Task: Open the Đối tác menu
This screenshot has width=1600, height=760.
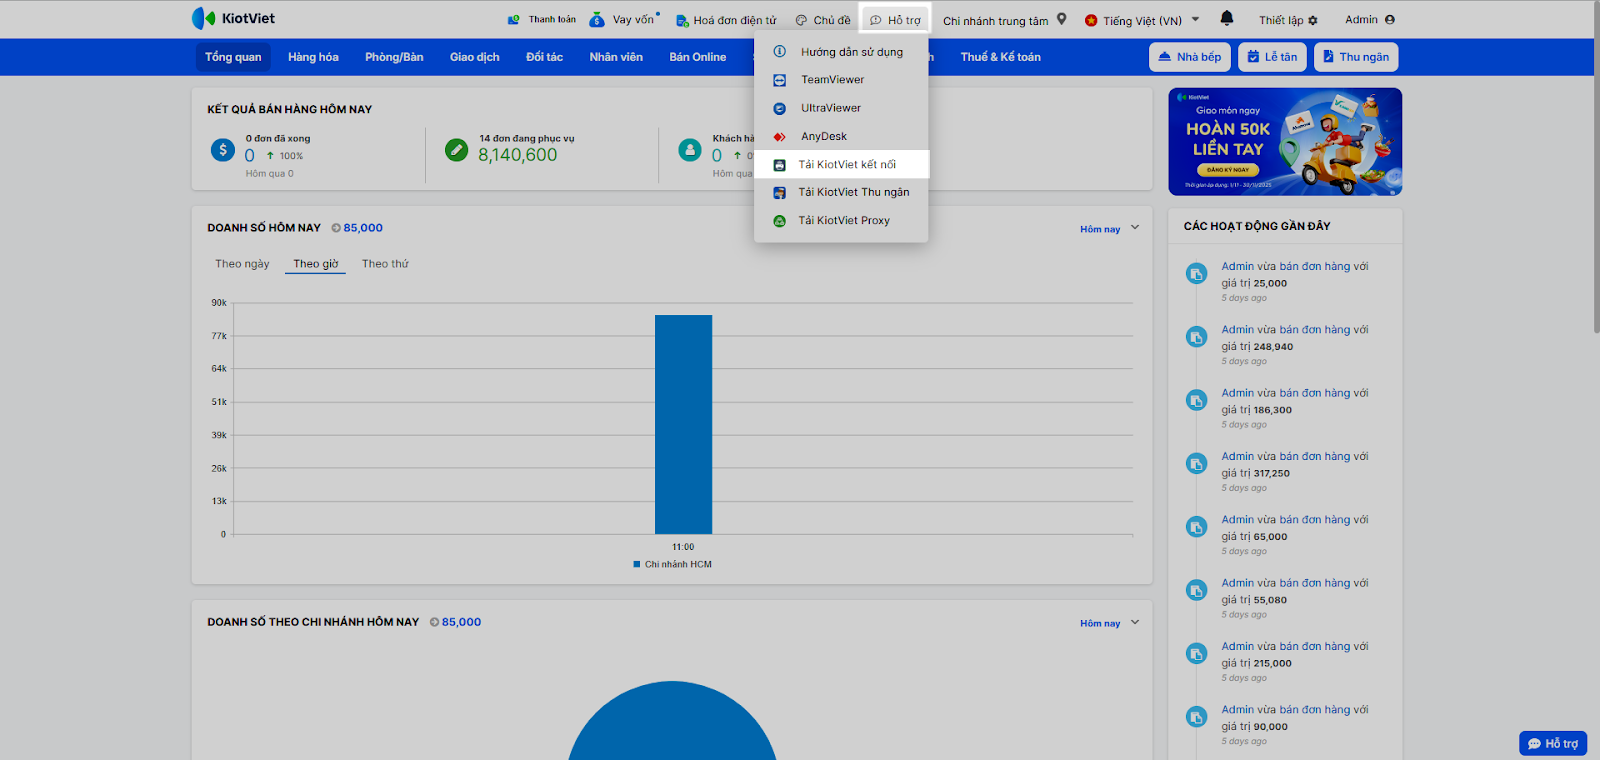Action: point(545,57)
